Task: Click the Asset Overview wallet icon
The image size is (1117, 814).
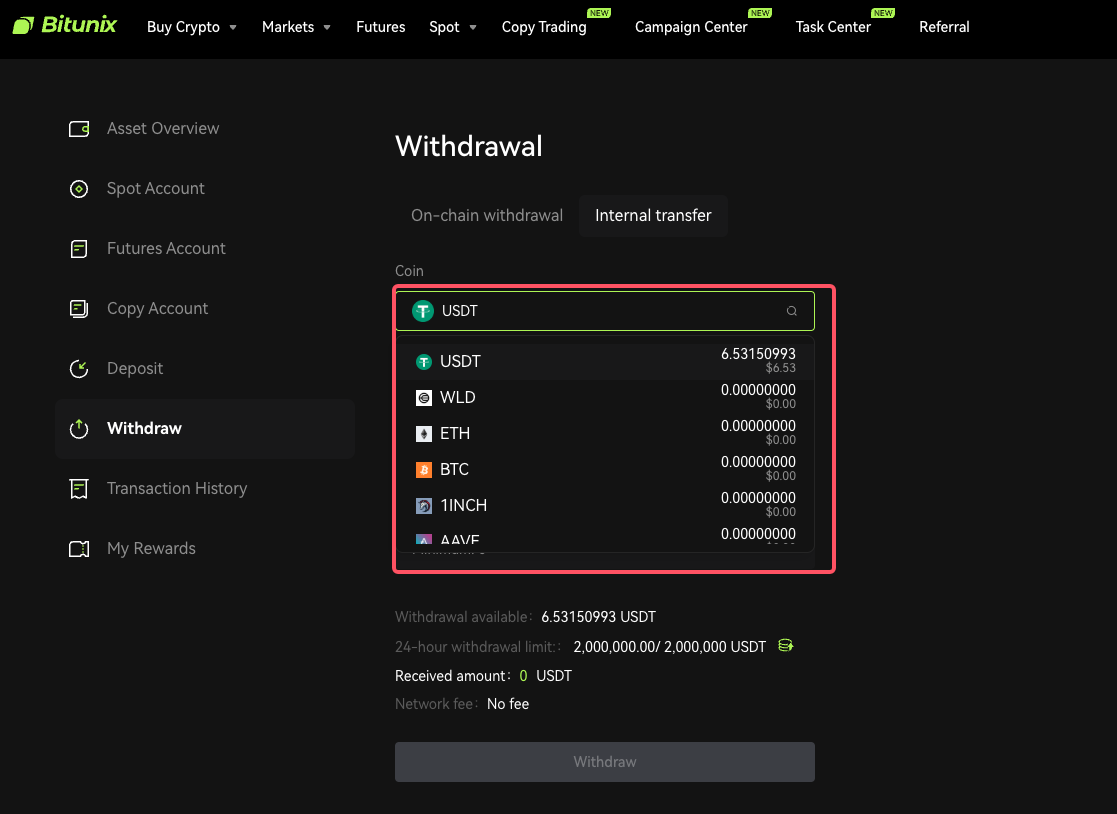Action: 78,129
